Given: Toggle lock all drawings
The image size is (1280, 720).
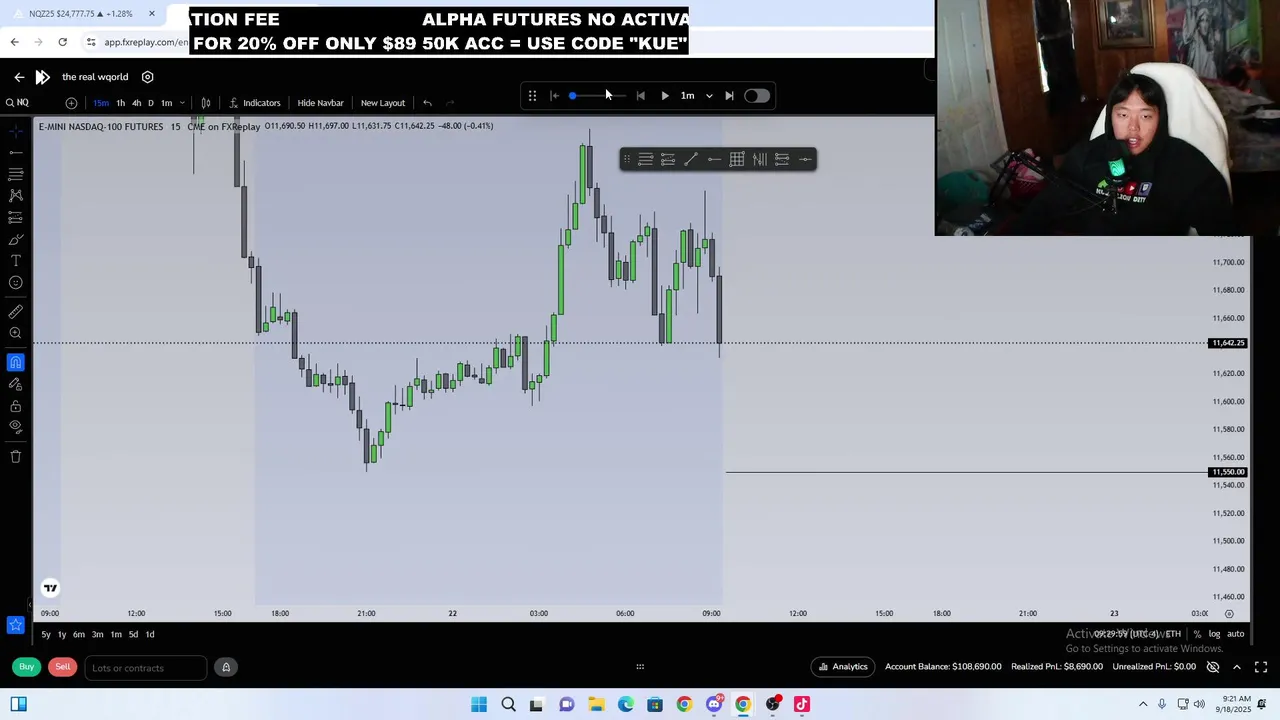Looking at the screenshot, I should pyautogui.click(x=16, y=406).
